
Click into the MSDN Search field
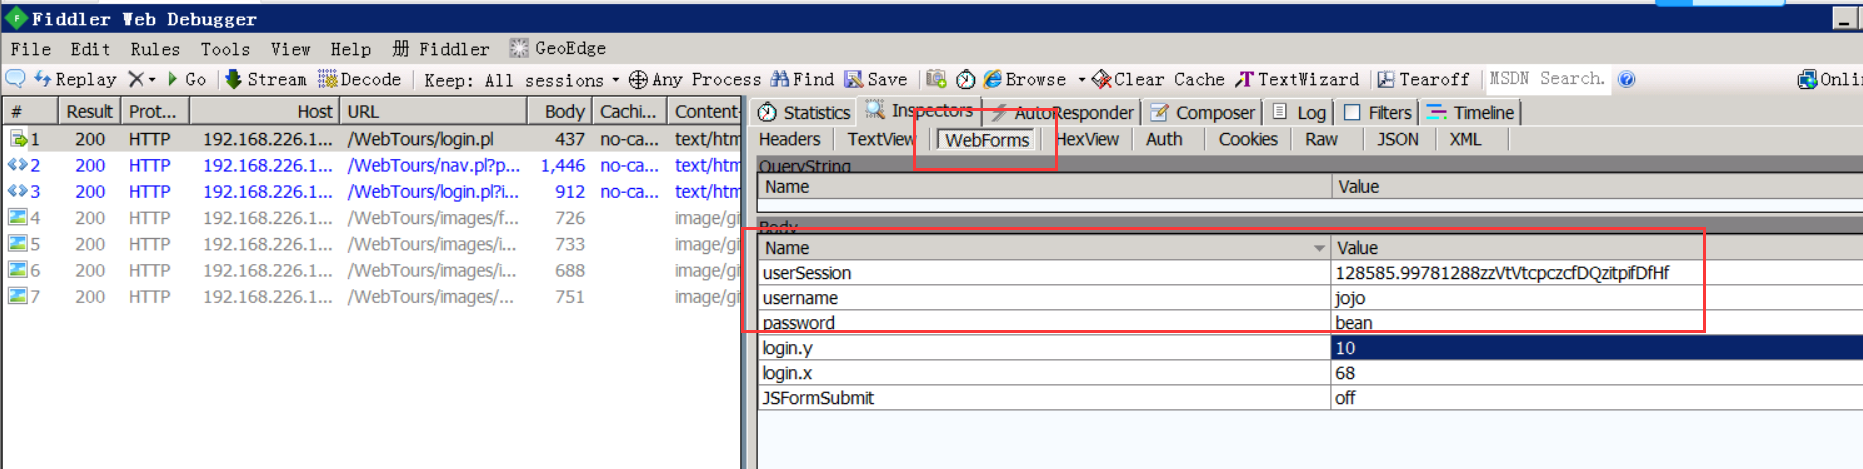click(x=1547, y=79)
